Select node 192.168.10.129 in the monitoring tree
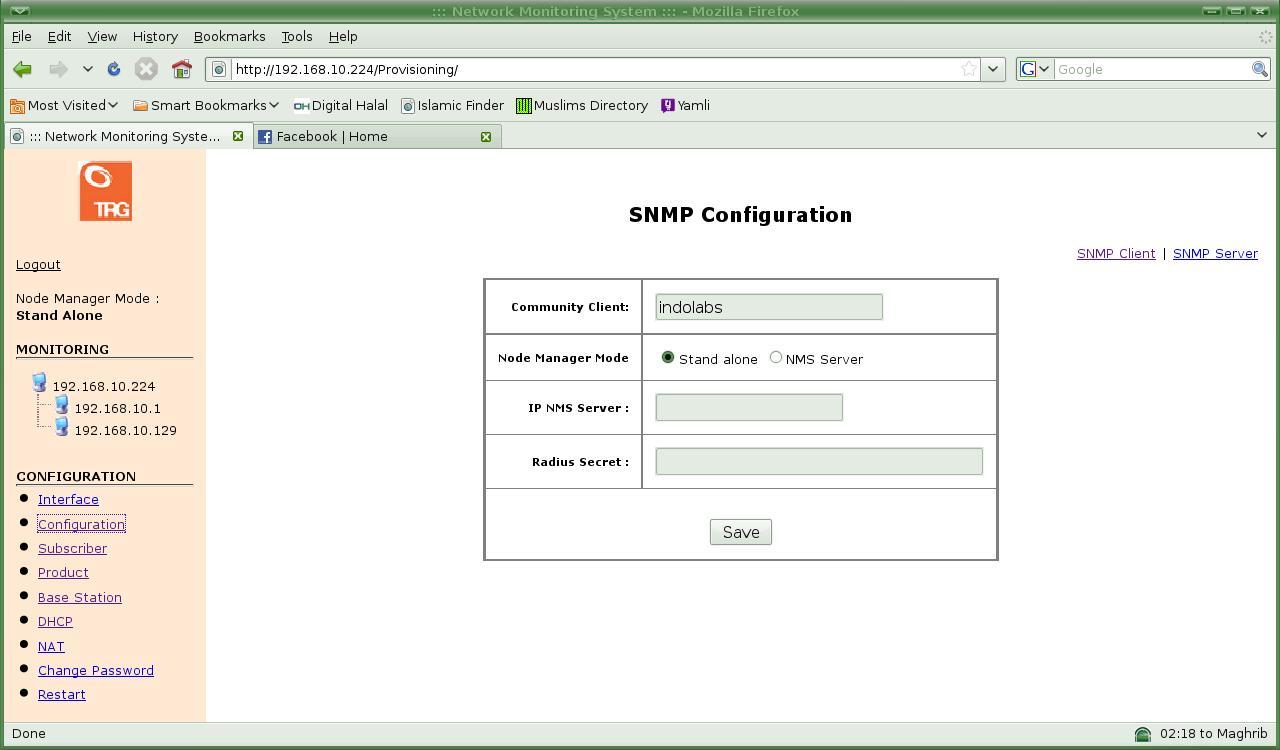This screenshot has width=1280, height=750. click(125, 430)
